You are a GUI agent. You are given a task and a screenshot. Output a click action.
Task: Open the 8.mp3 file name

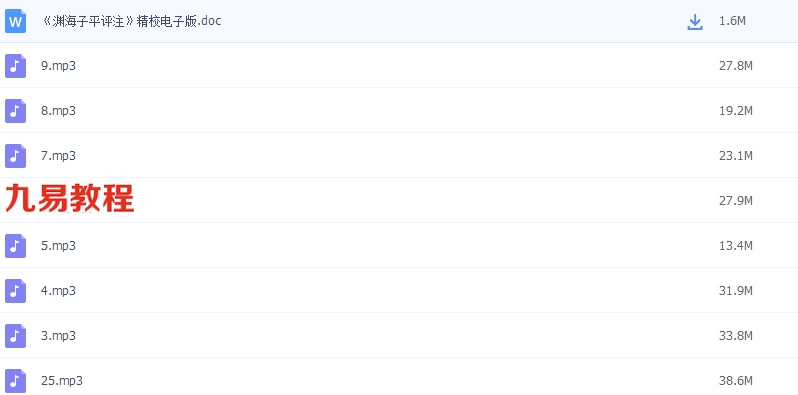[x=59, y=111]
